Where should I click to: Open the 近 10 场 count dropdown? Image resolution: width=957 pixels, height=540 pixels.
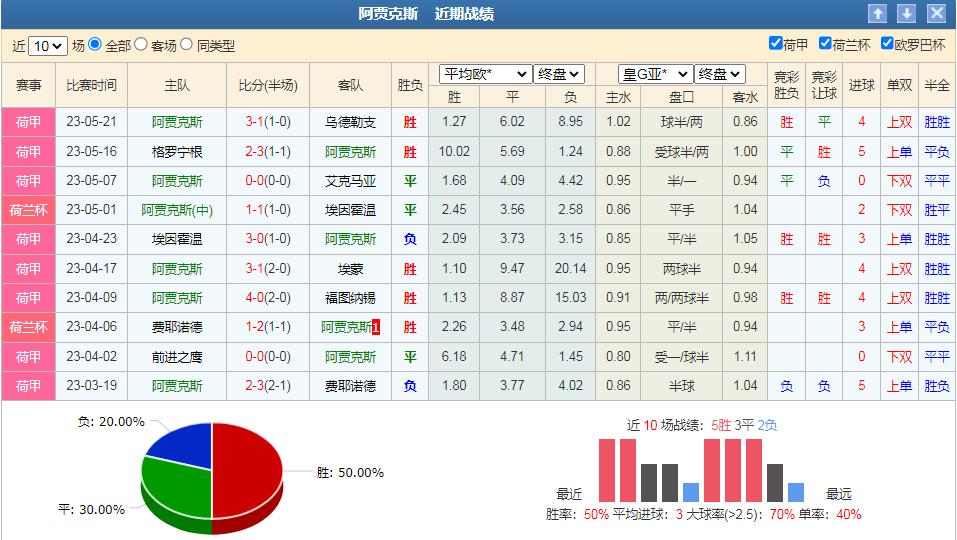coord(48,46)
